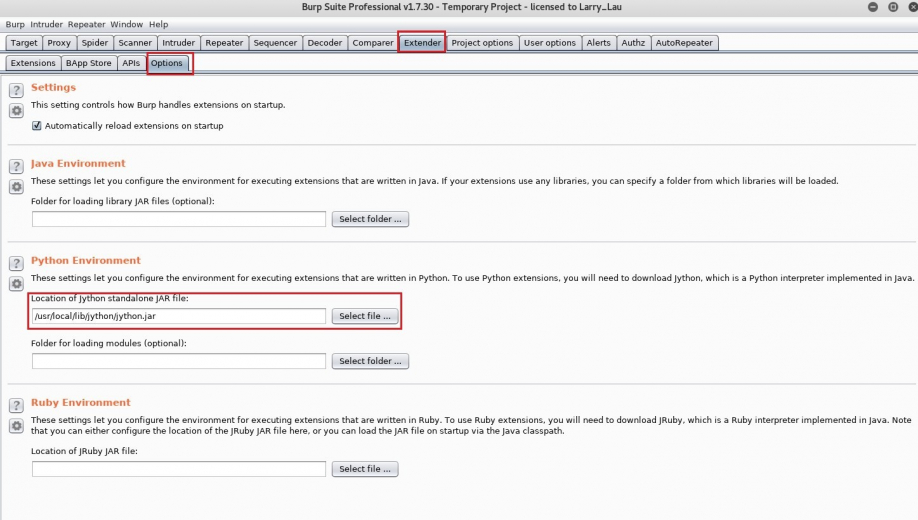Open the Repeater menu
918x520 pixels.
click(x=87, y=24)
